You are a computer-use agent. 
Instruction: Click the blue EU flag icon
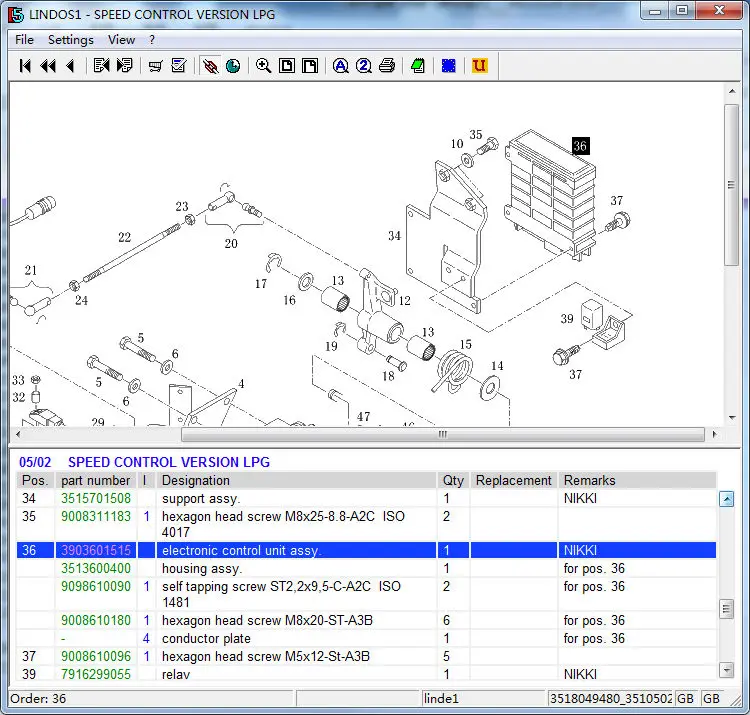[449, 66]
